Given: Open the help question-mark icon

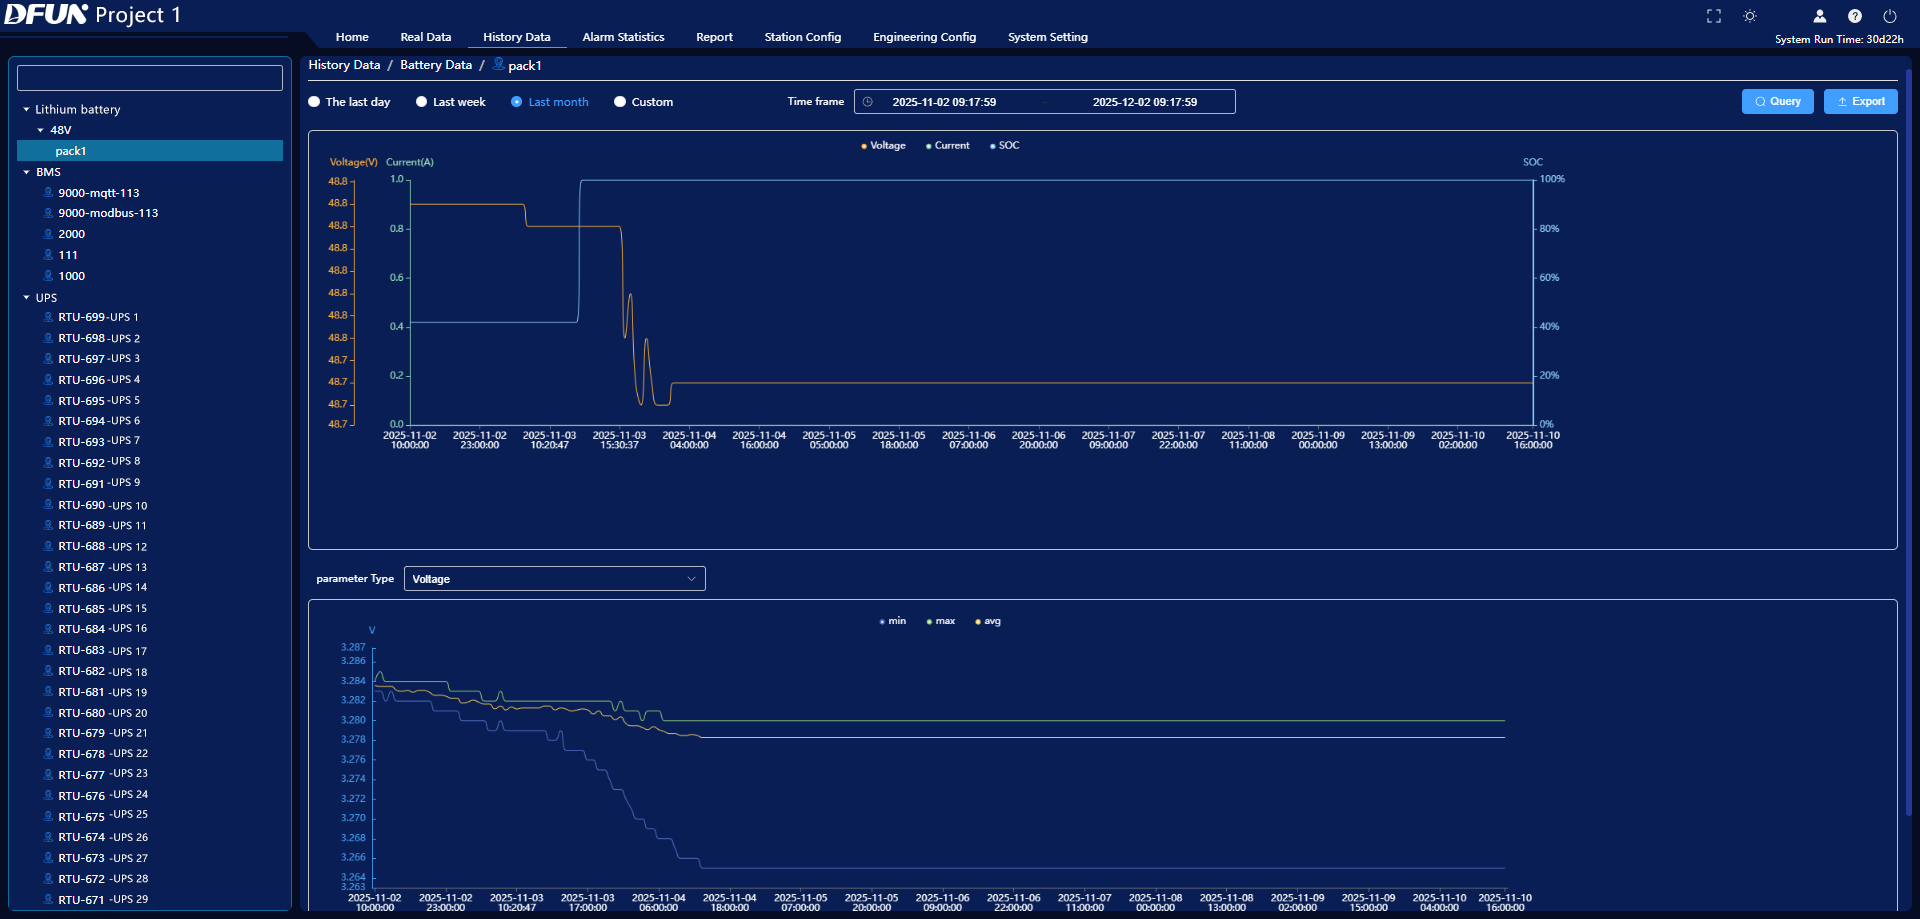Looking at the screenshot, I should pyautogui.click(x=1855, y=16).
